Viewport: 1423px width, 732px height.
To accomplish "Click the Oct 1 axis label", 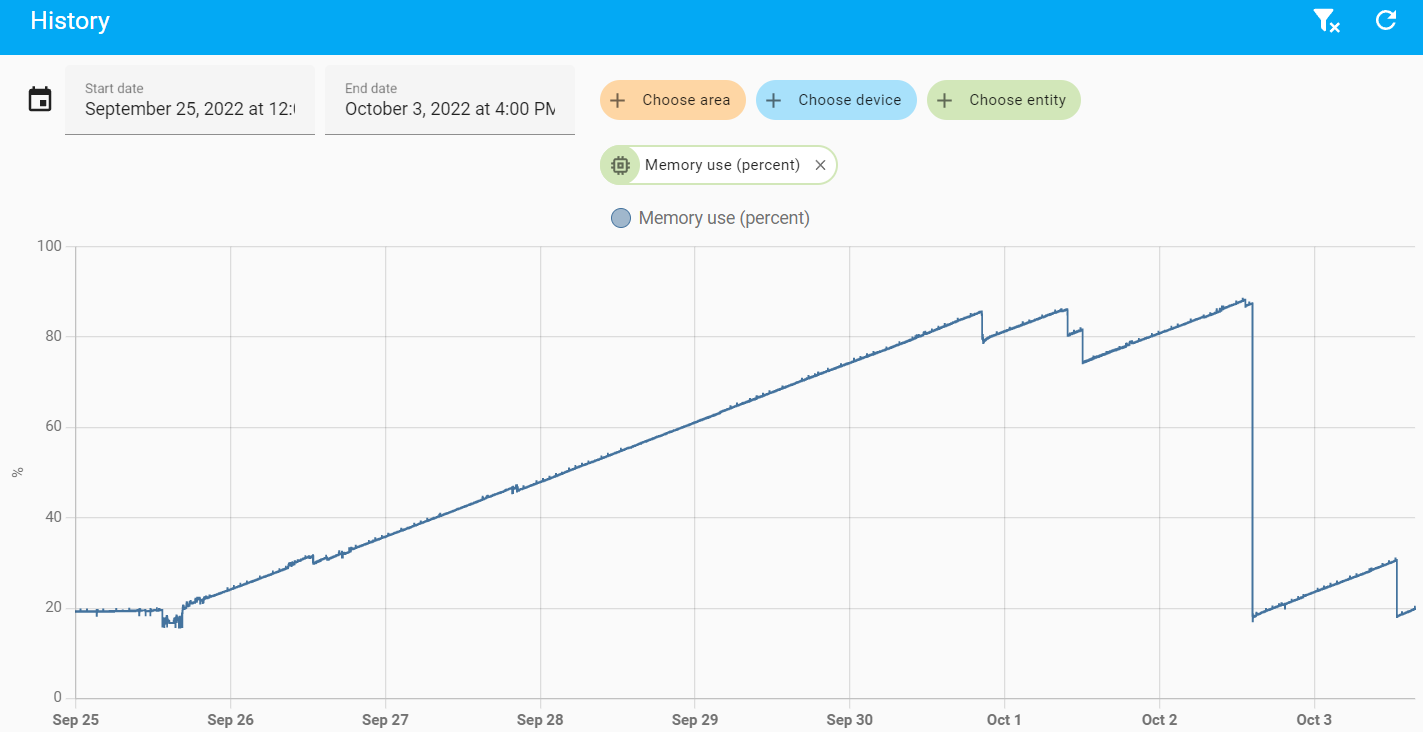I will pyautogui.click(x=1004, y=719).
